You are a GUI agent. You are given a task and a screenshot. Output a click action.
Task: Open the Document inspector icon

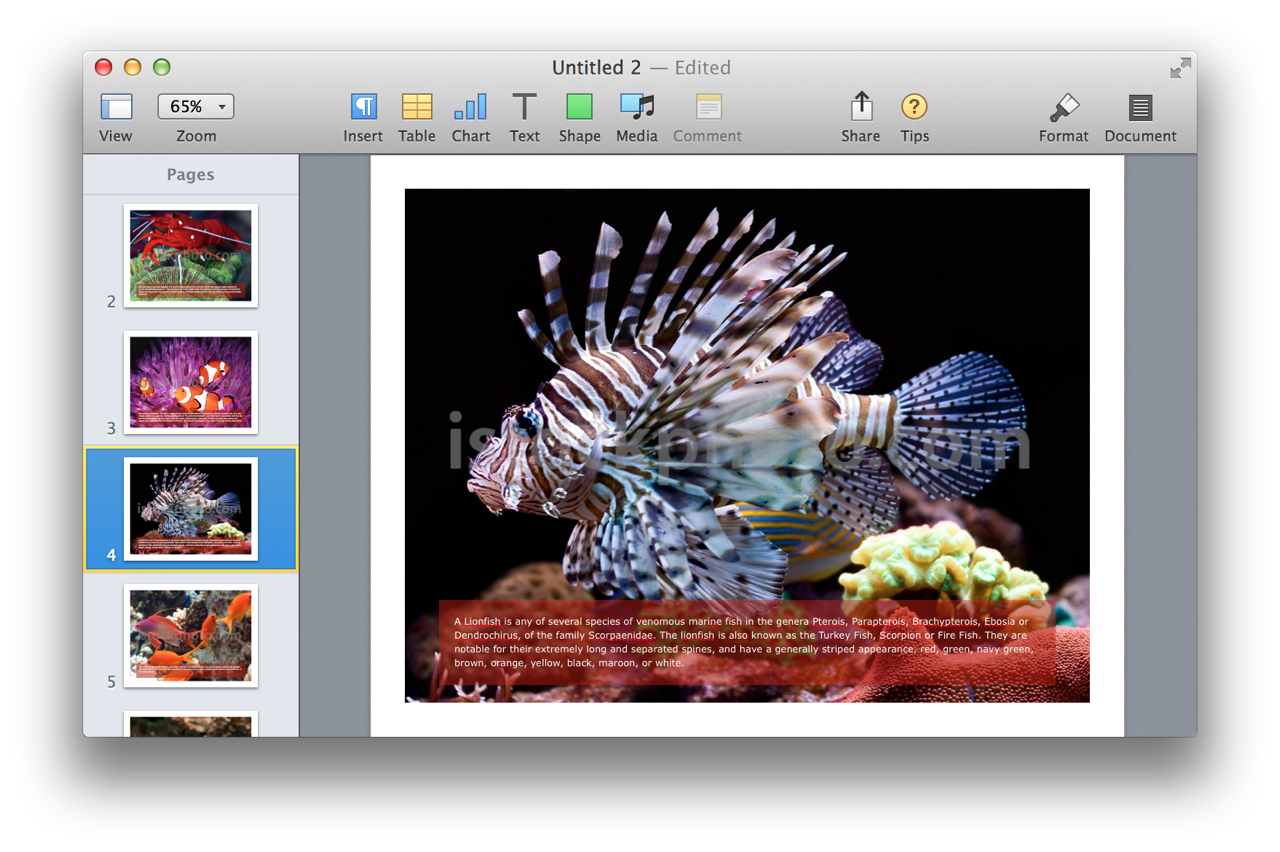click(x=1140, y=106)
